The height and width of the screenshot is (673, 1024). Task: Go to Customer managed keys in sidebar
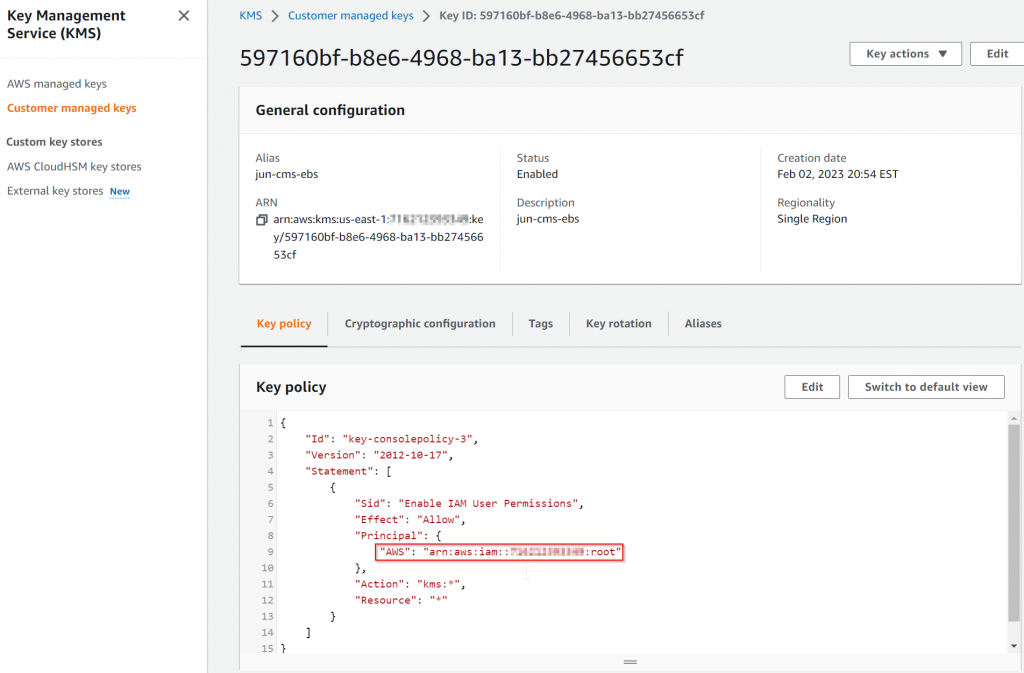pos(72,108)
